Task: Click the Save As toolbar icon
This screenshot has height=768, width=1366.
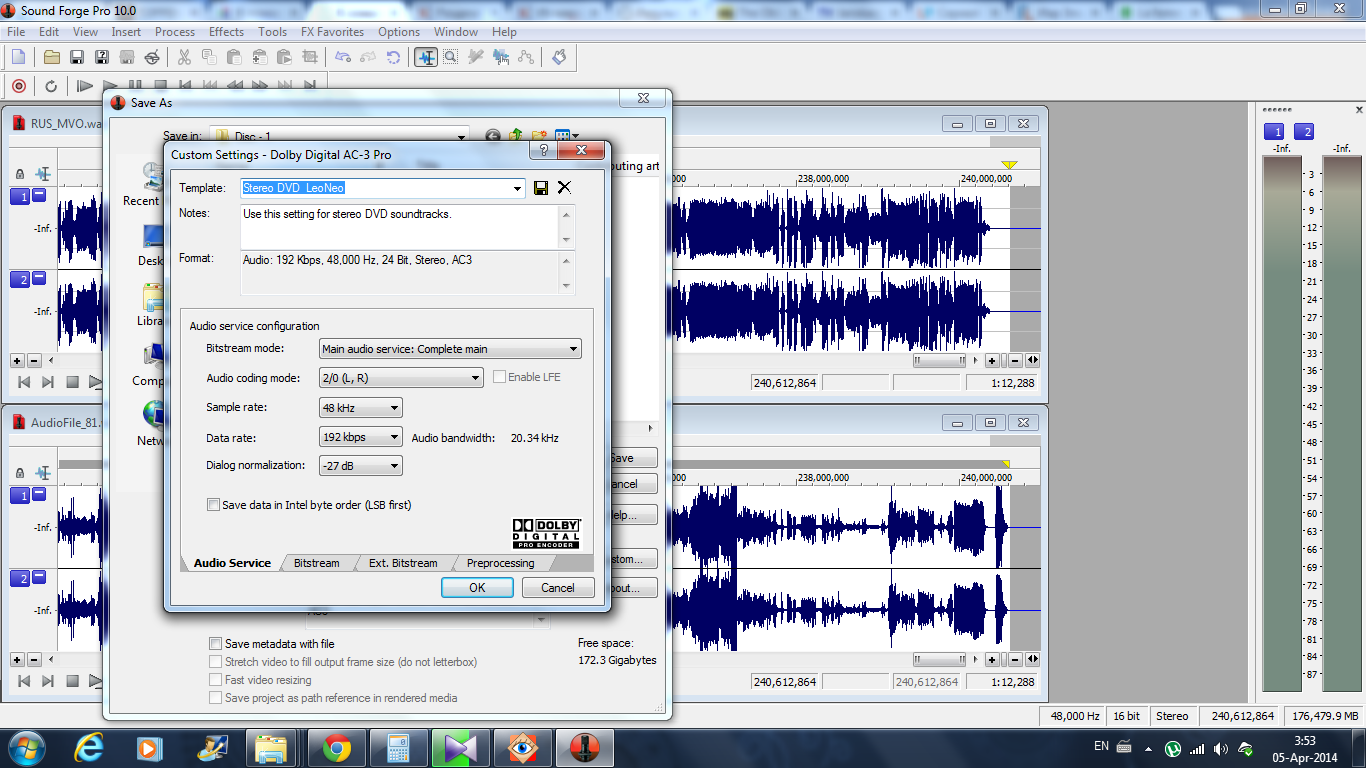Action: click(x=101, y=57)
